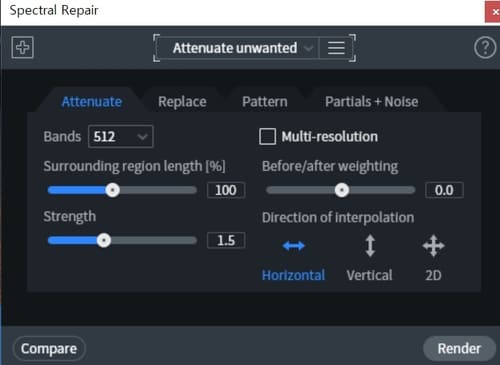This screenshot has width=500, height=365.
Task: Switch to the Pattern tab
Action: coord(265,102)
